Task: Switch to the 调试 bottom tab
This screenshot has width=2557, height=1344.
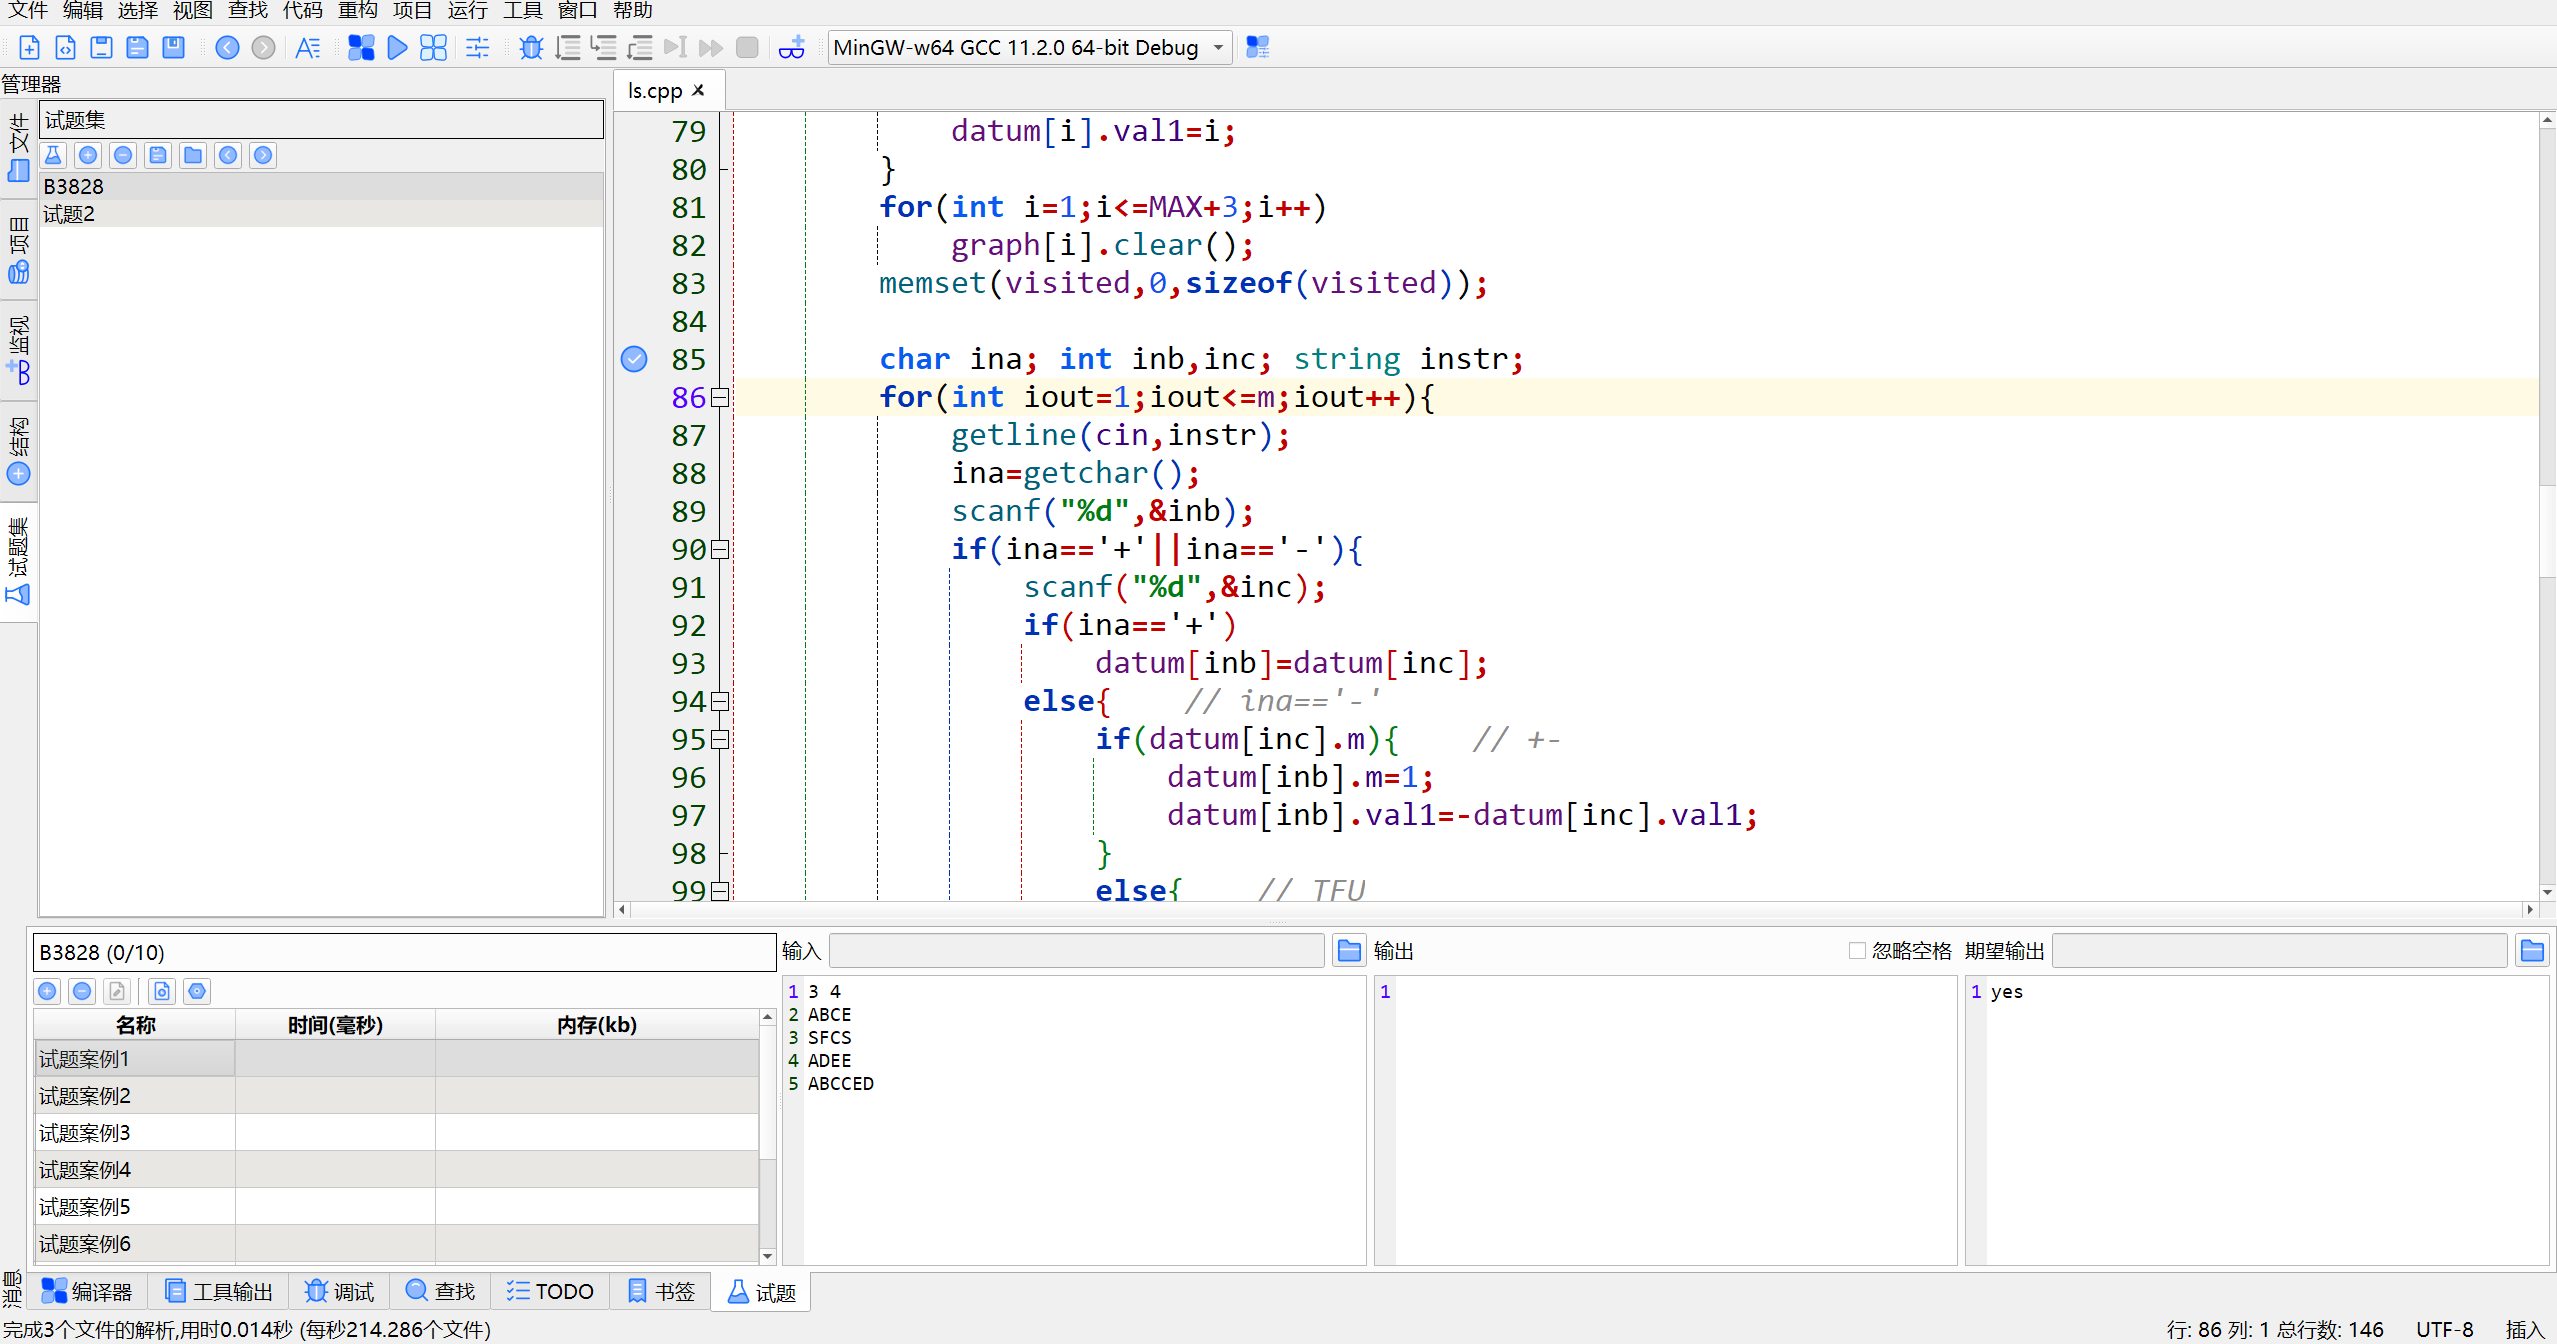Action: click(x=339, y=1292)
